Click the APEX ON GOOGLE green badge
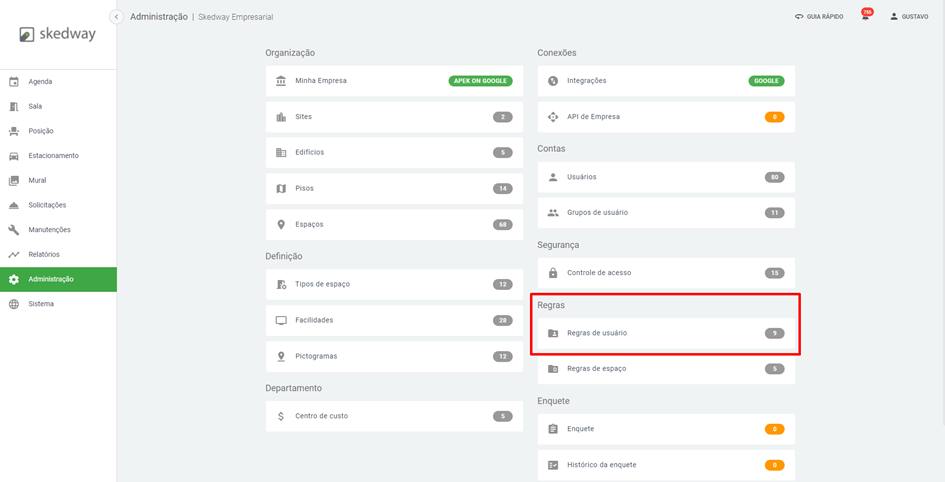945x482 pixels. click(x=480, y=81)
